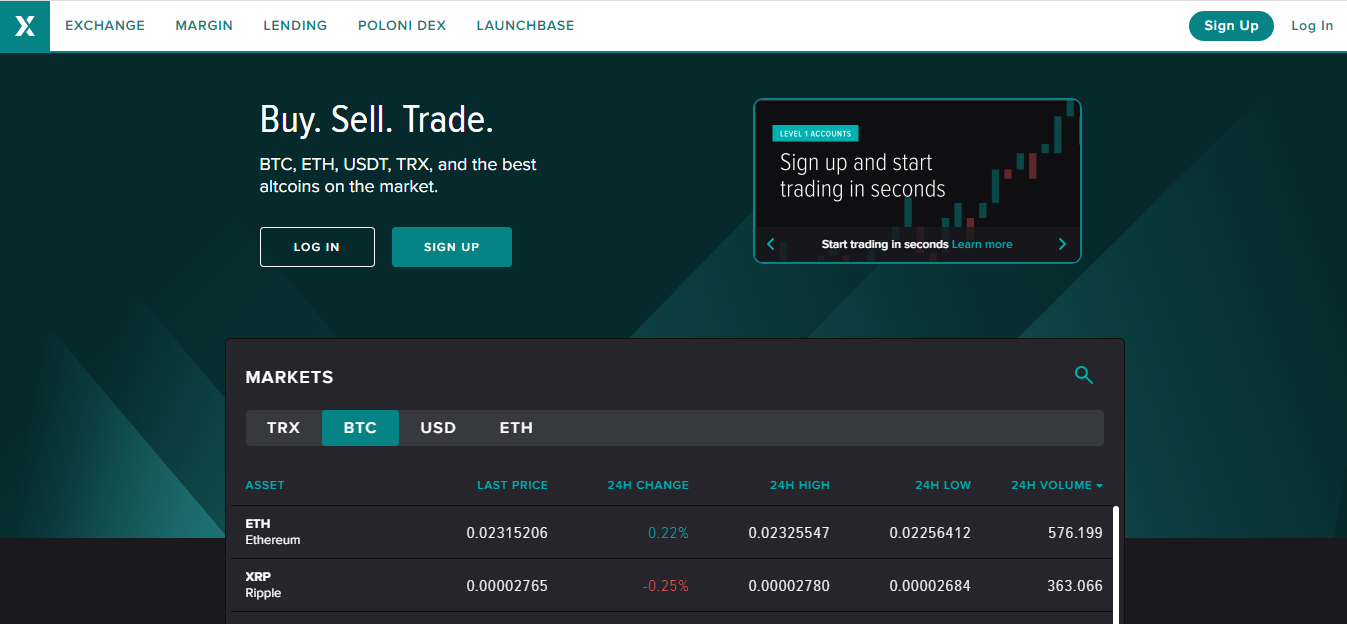
Task: Go to previous banner slide arrow
Action: click(x=771, y=244)
